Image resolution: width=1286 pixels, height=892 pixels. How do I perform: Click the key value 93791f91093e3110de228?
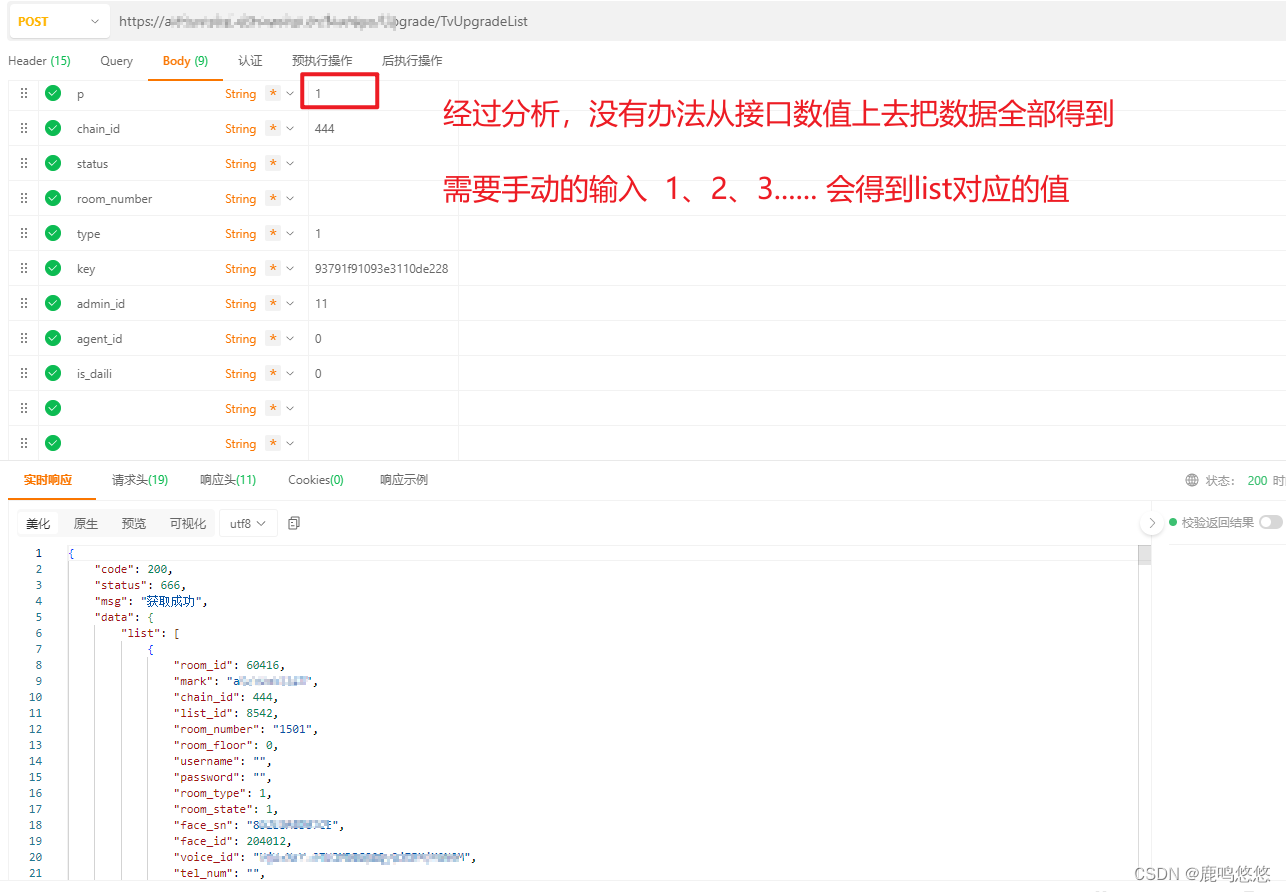click(381, 268)
